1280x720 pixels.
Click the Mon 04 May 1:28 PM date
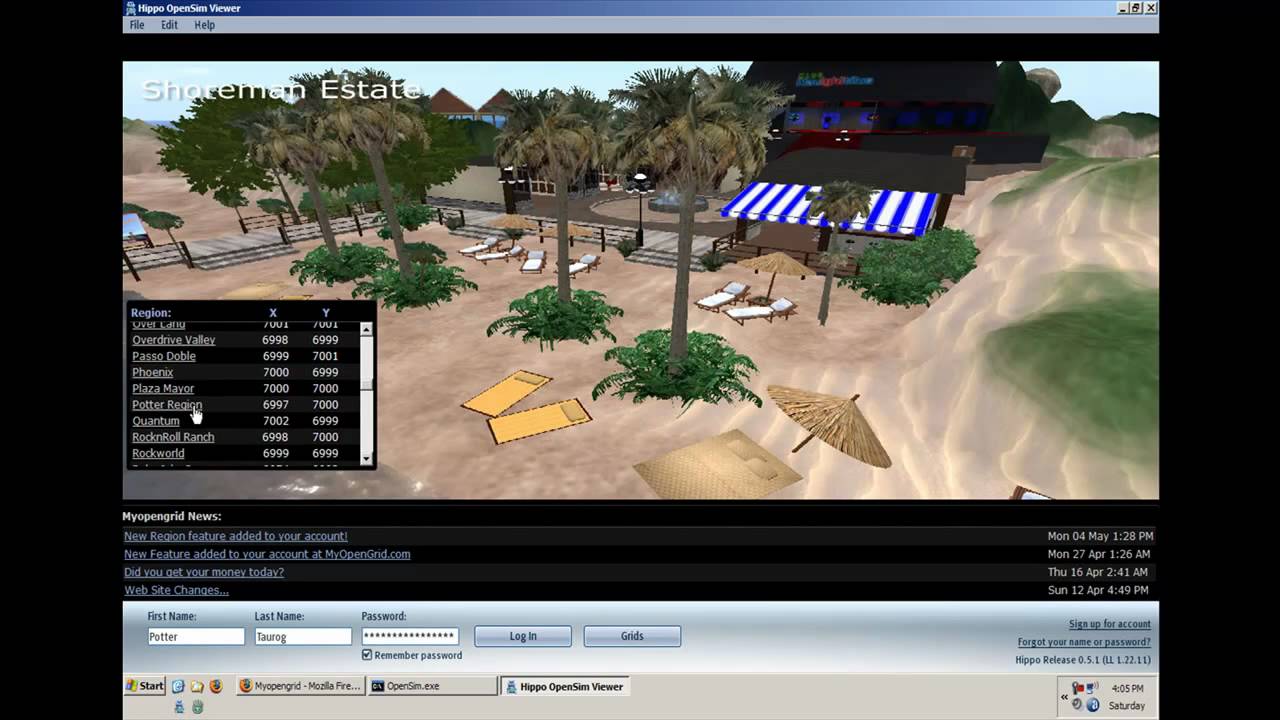(x=1100, y=536)
